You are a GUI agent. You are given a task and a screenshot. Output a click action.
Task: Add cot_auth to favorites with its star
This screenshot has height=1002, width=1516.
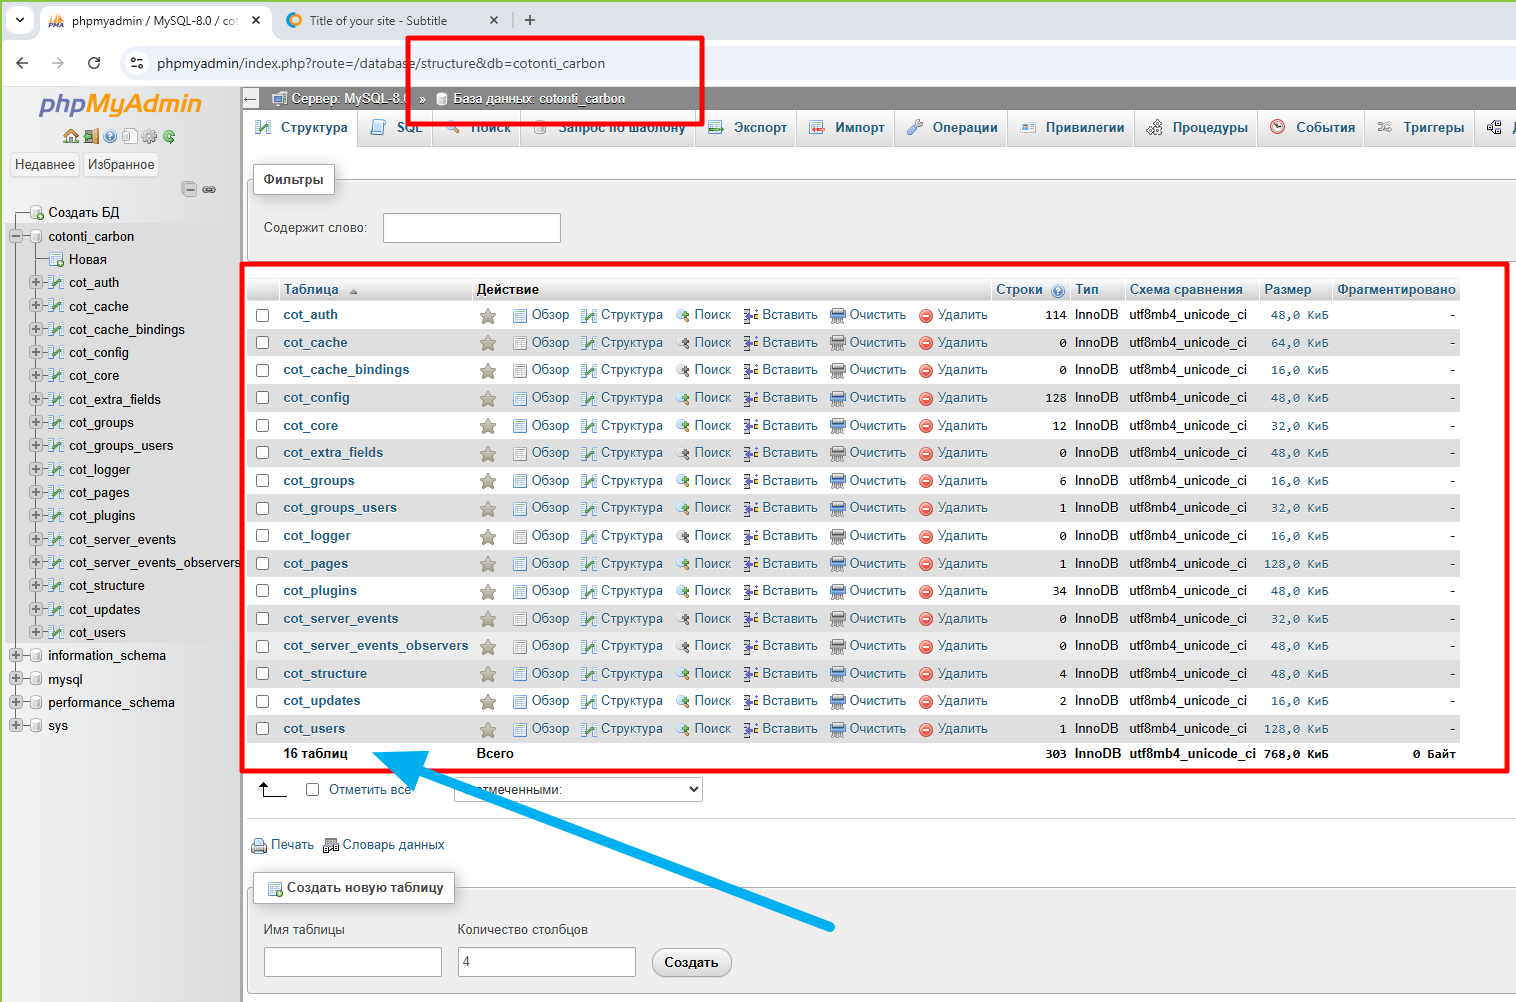pos(488,316)
